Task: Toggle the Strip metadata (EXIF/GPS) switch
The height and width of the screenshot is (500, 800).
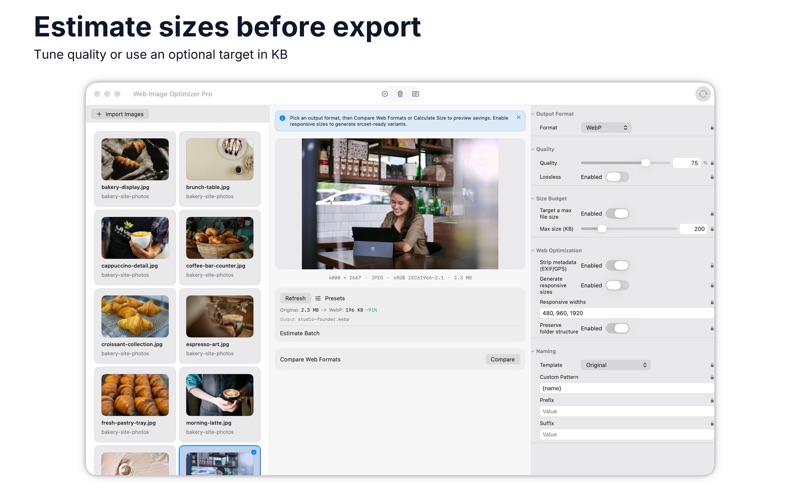Action: [617, 265]
